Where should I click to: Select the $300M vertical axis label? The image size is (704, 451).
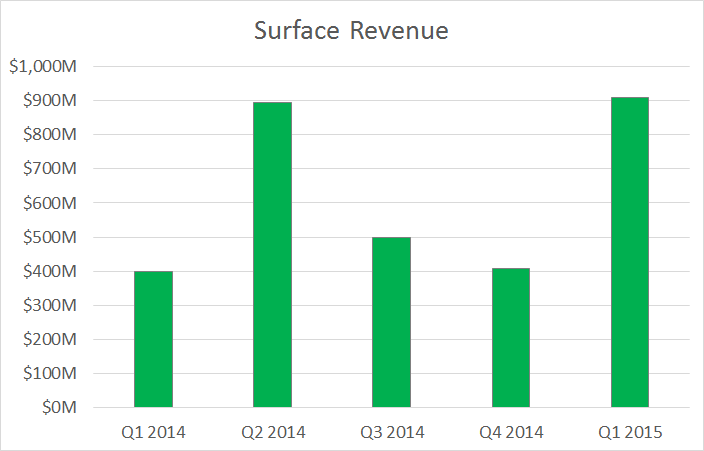click(48, 306)
